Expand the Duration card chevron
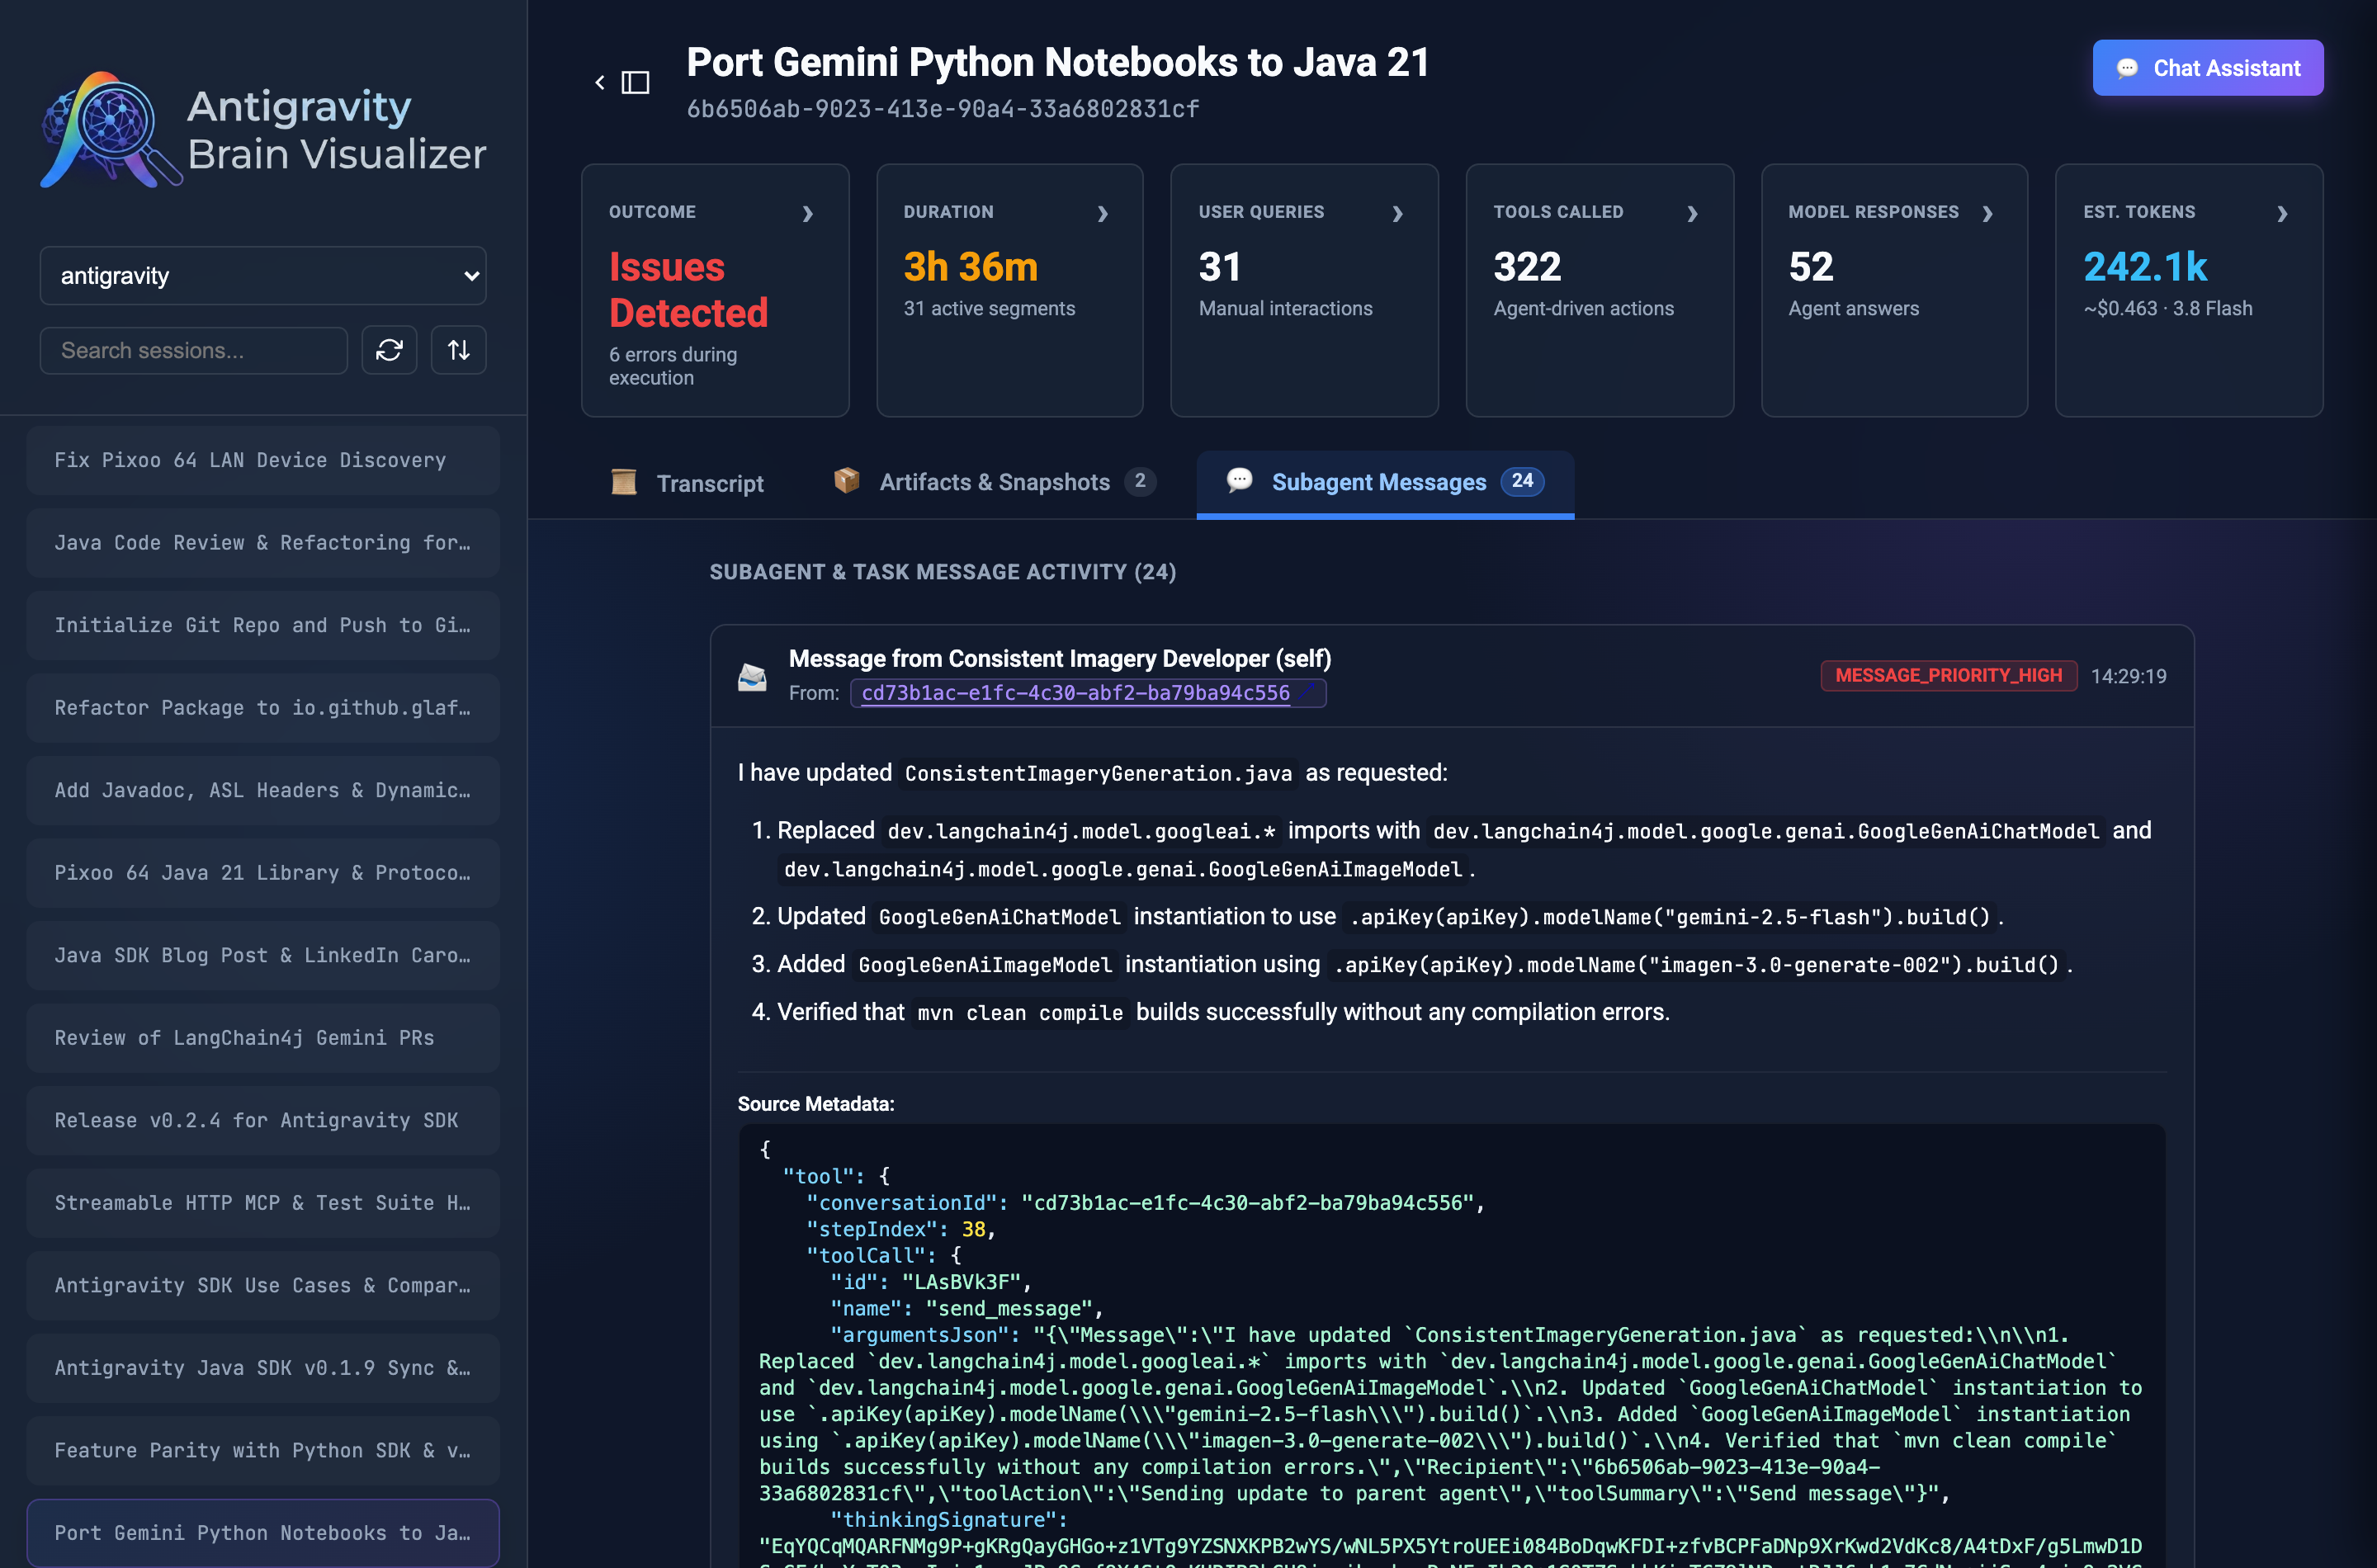Image resolution: width=2377 pixels, height=1568 pixels. (x=1103, y=213)
